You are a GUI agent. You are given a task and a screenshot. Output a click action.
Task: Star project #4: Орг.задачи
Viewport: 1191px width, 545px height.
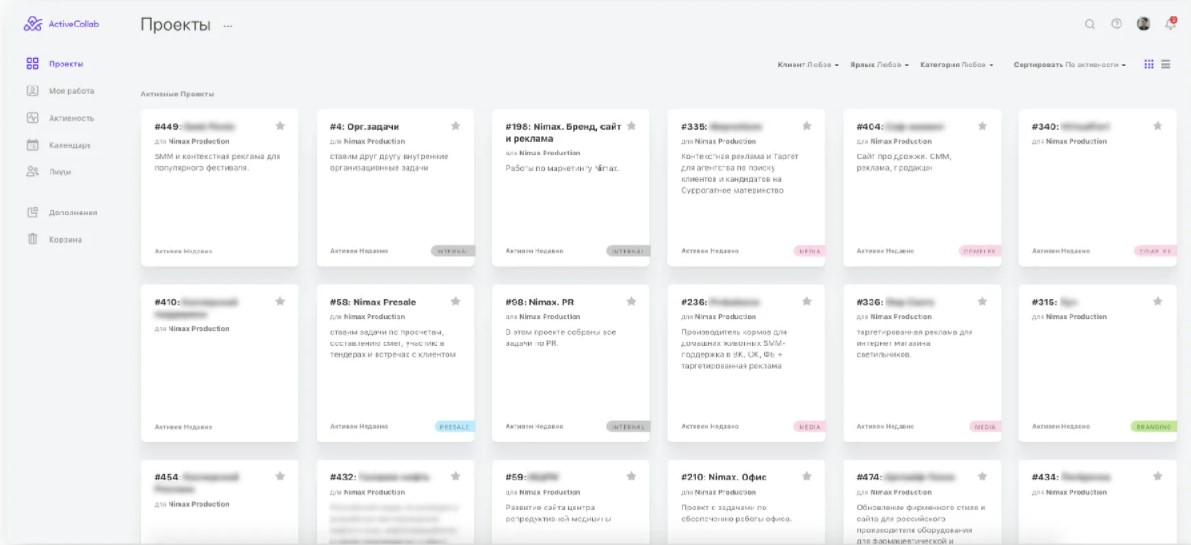click(x=455, y=126)
